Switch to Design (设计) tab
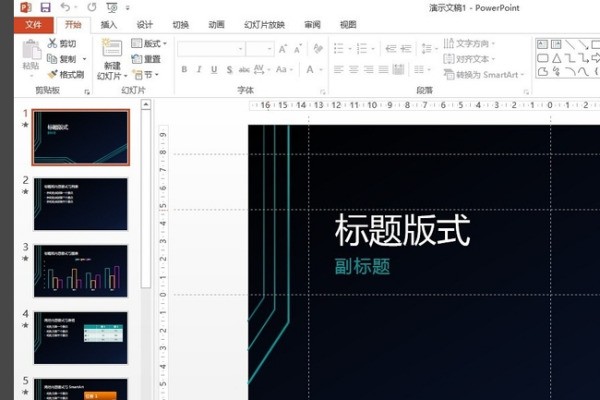The image size is (600, 400). (x=145, y=25)
